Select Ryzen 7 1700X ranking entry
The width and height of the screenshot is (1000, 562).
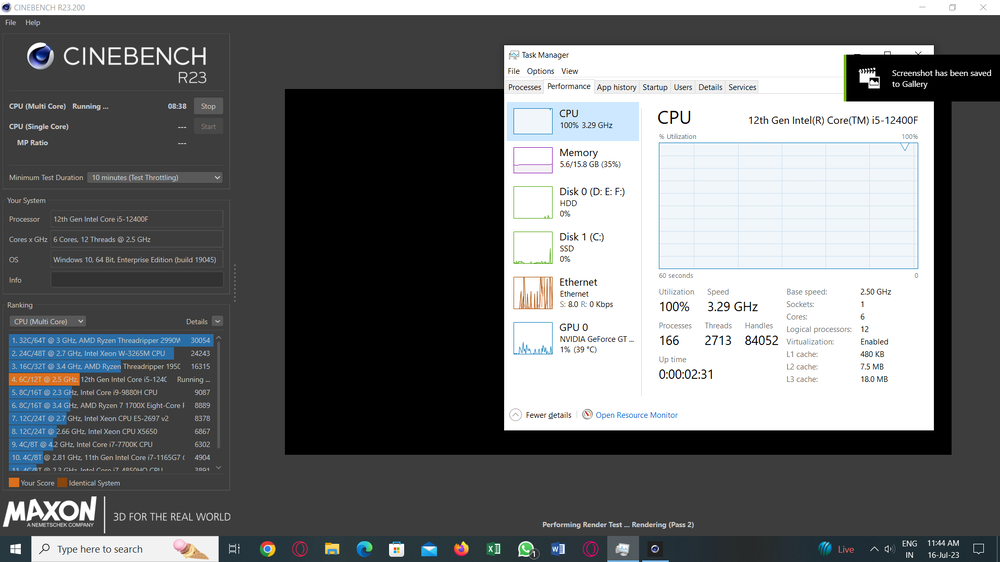pyautogui.click(x=110, y=405)
